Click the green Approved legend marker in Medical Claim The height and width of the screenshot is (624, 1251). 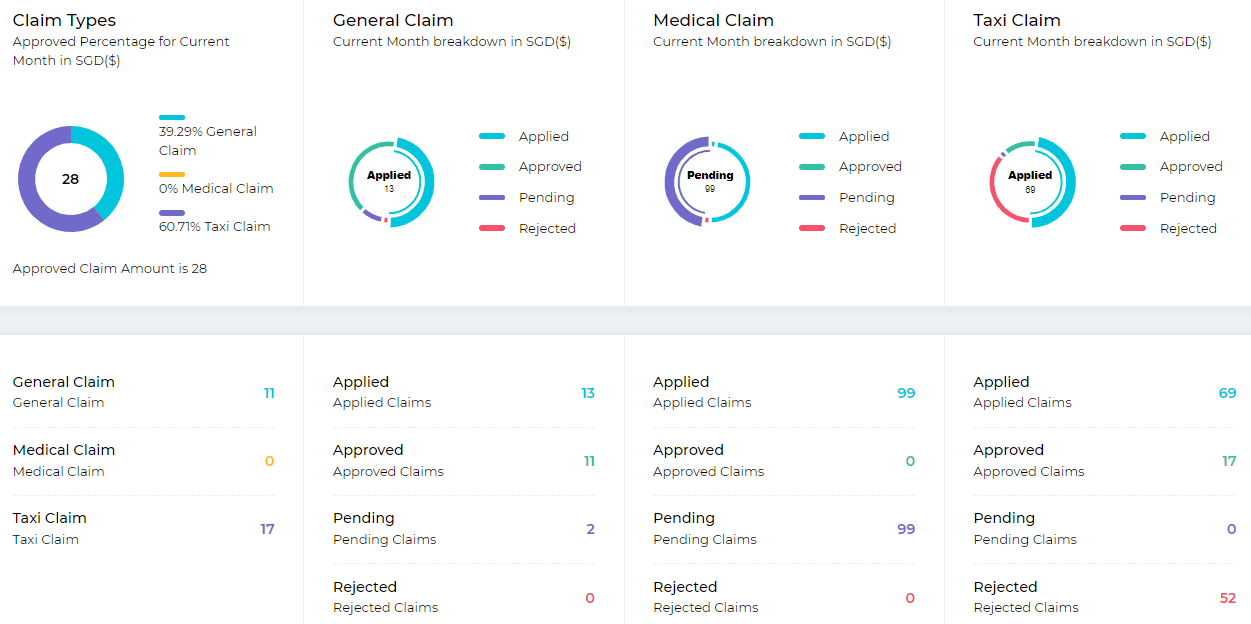coord(811,166)
